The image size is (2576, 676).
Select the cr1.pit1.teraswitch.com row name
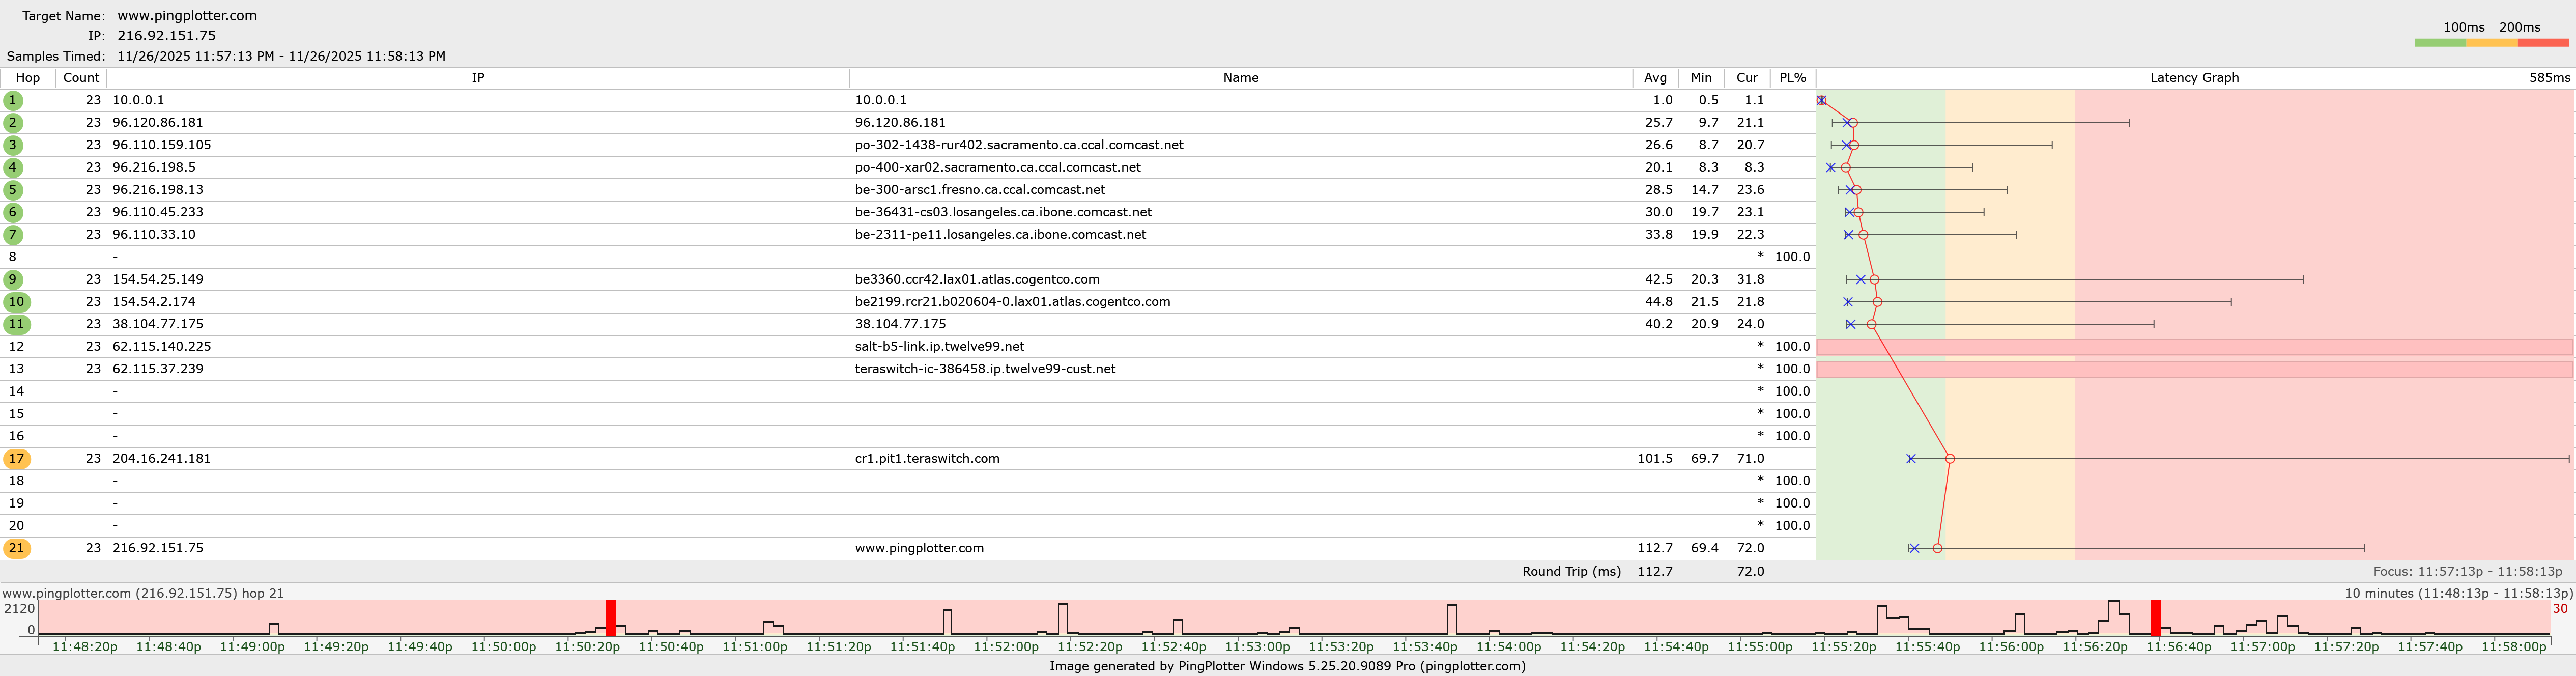[927, 459]
